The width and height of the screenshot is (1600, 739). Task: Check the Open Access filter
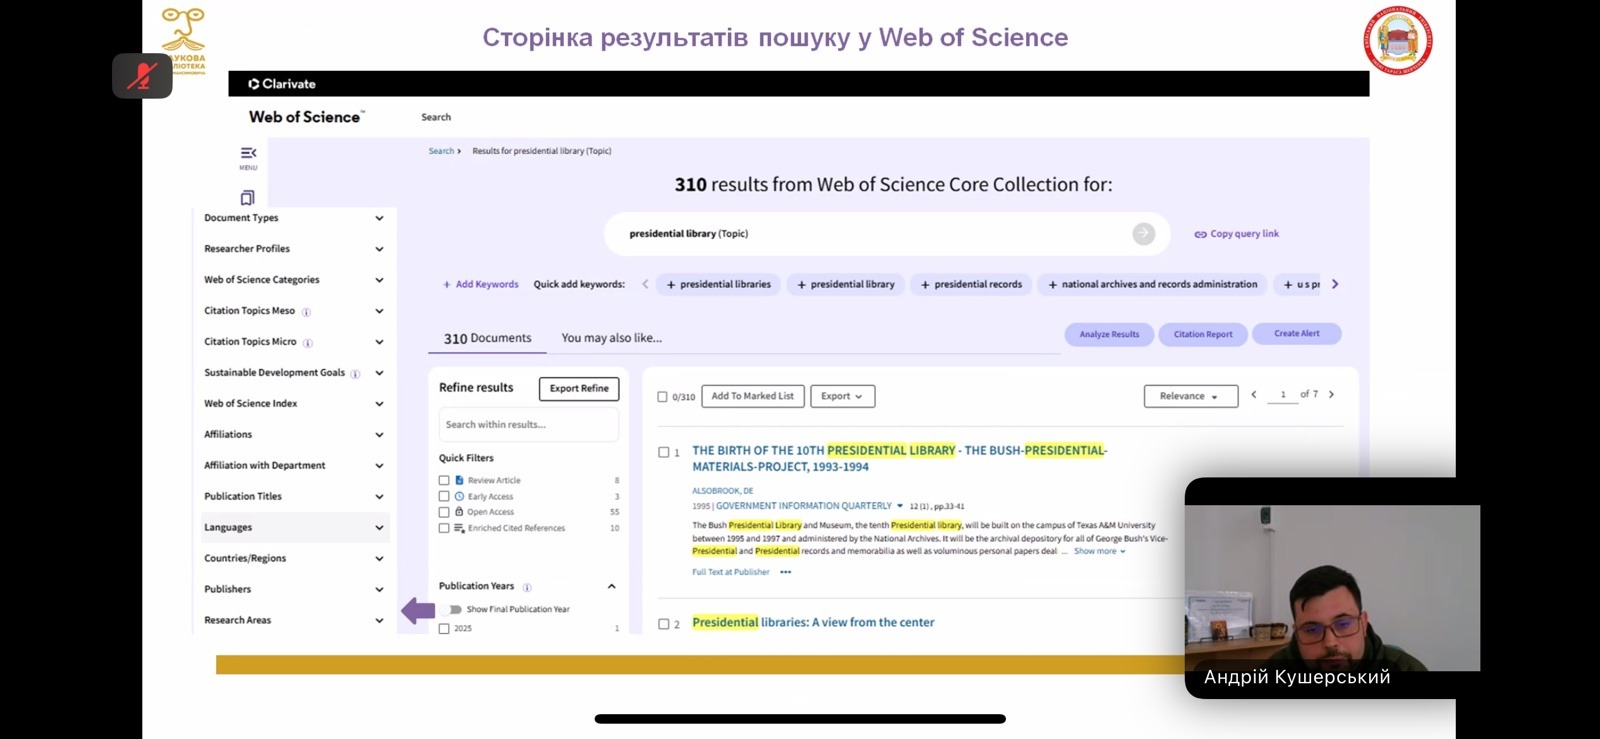[x=444, y=512]
